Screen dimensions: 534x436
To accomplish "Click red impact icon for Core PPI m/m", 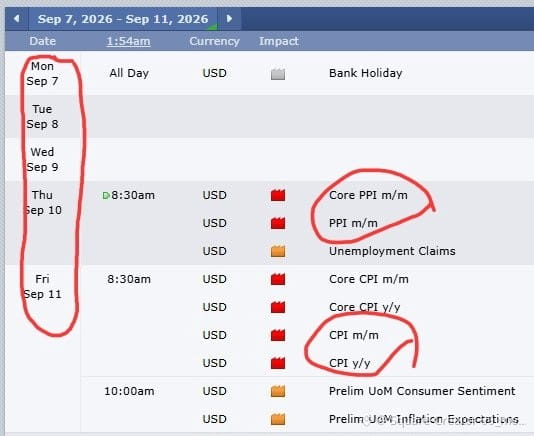I will 278,195.
